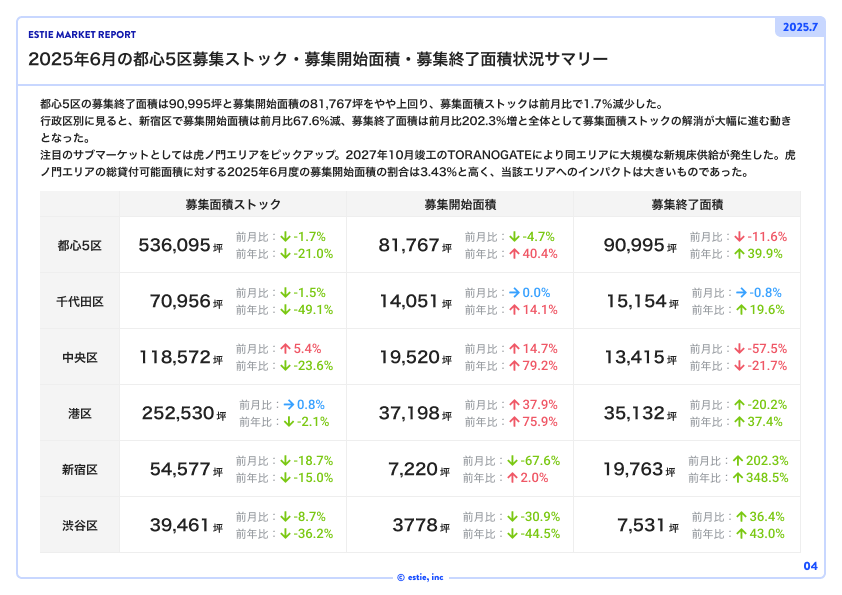
Task: Click the 2025.7 date badge
Action: pos(800,27)
